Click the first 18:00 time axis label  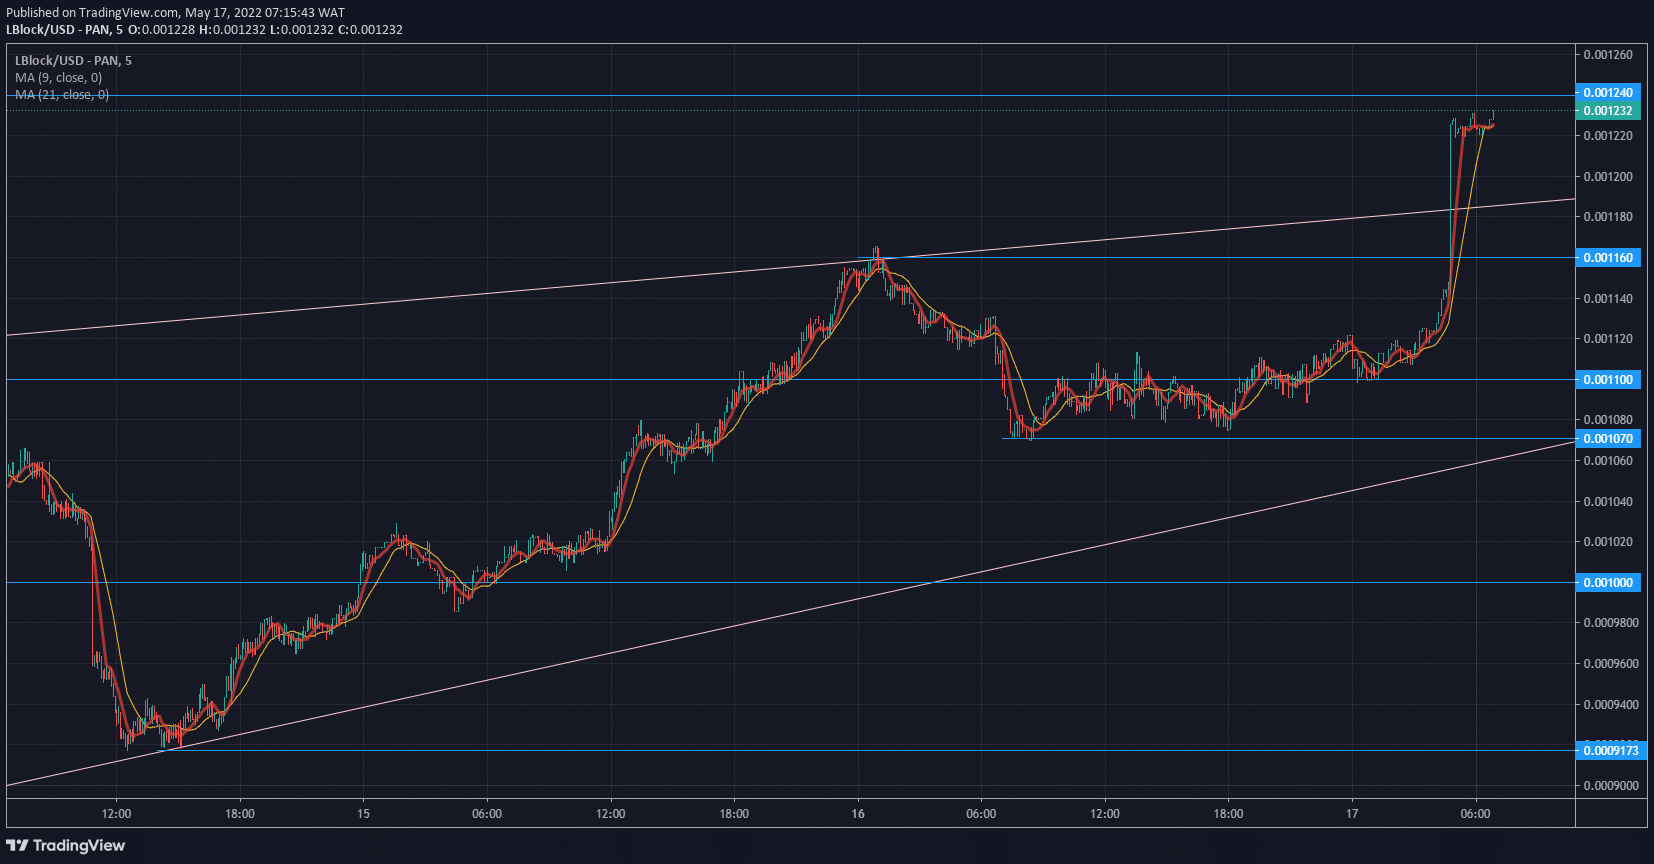pyautogui.click(x=240, y=814)
